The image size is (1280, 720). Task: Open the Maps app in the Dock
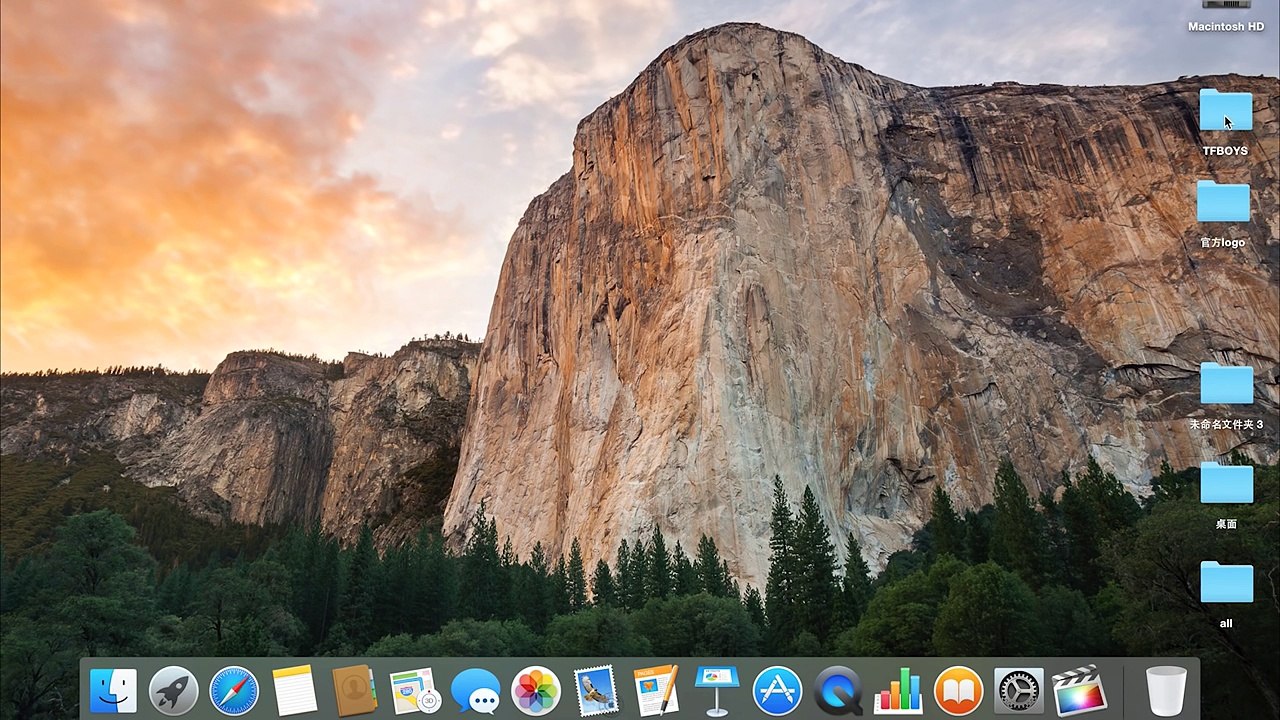click(x=415, y=691)
